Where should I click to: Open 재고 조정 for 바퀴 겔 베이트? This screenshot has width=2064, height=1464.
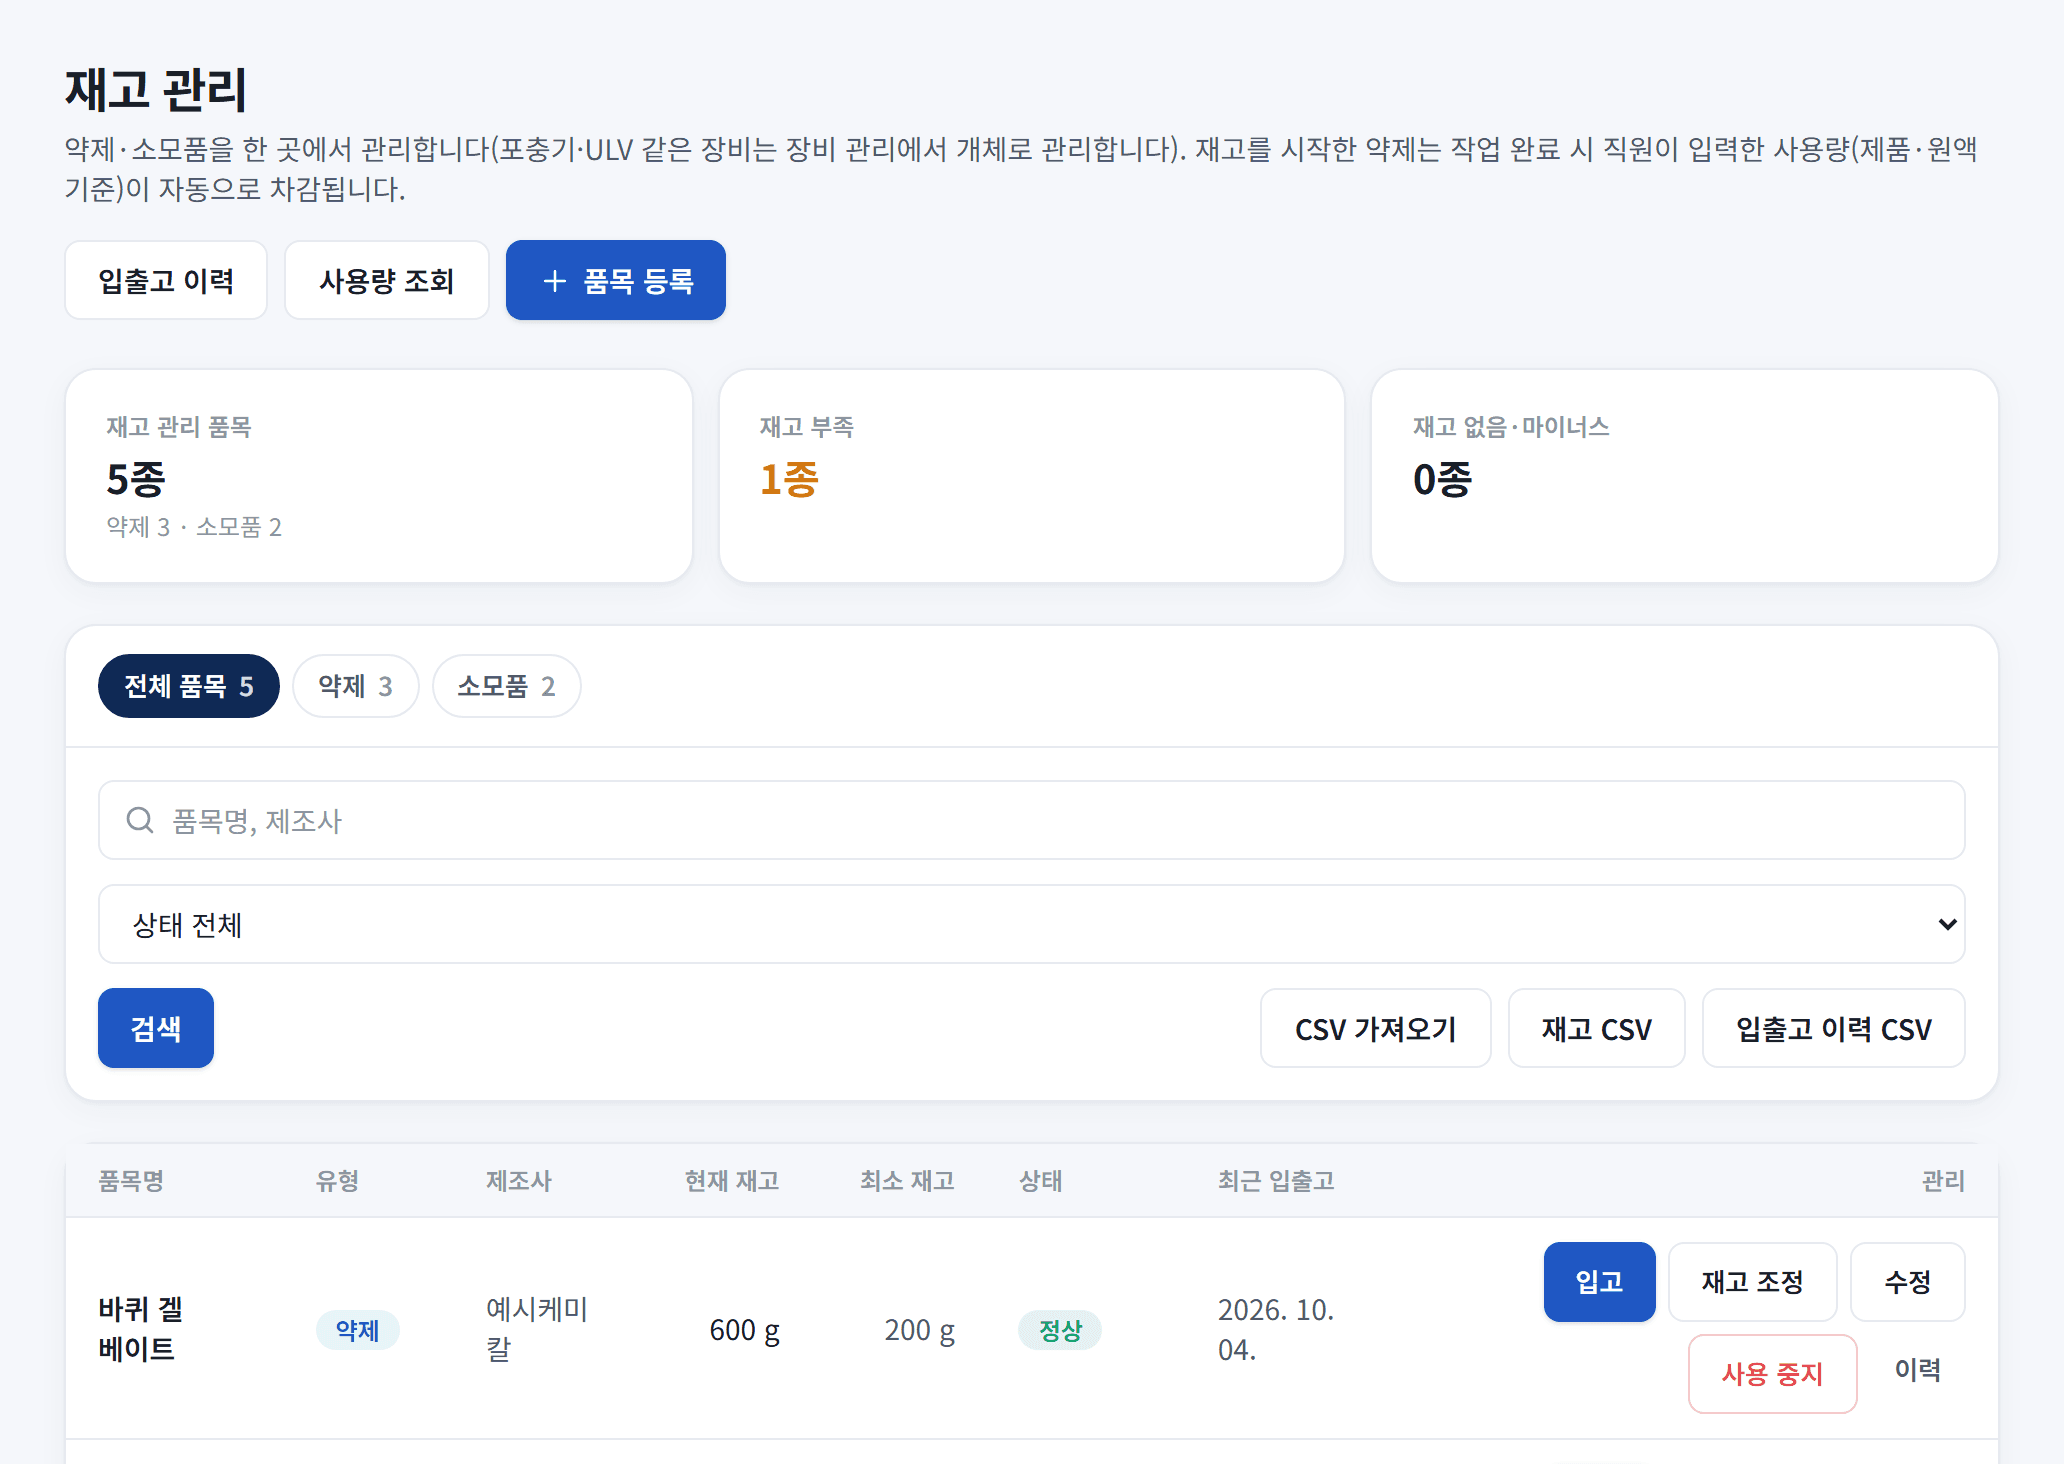(x=1752, y=1282)
